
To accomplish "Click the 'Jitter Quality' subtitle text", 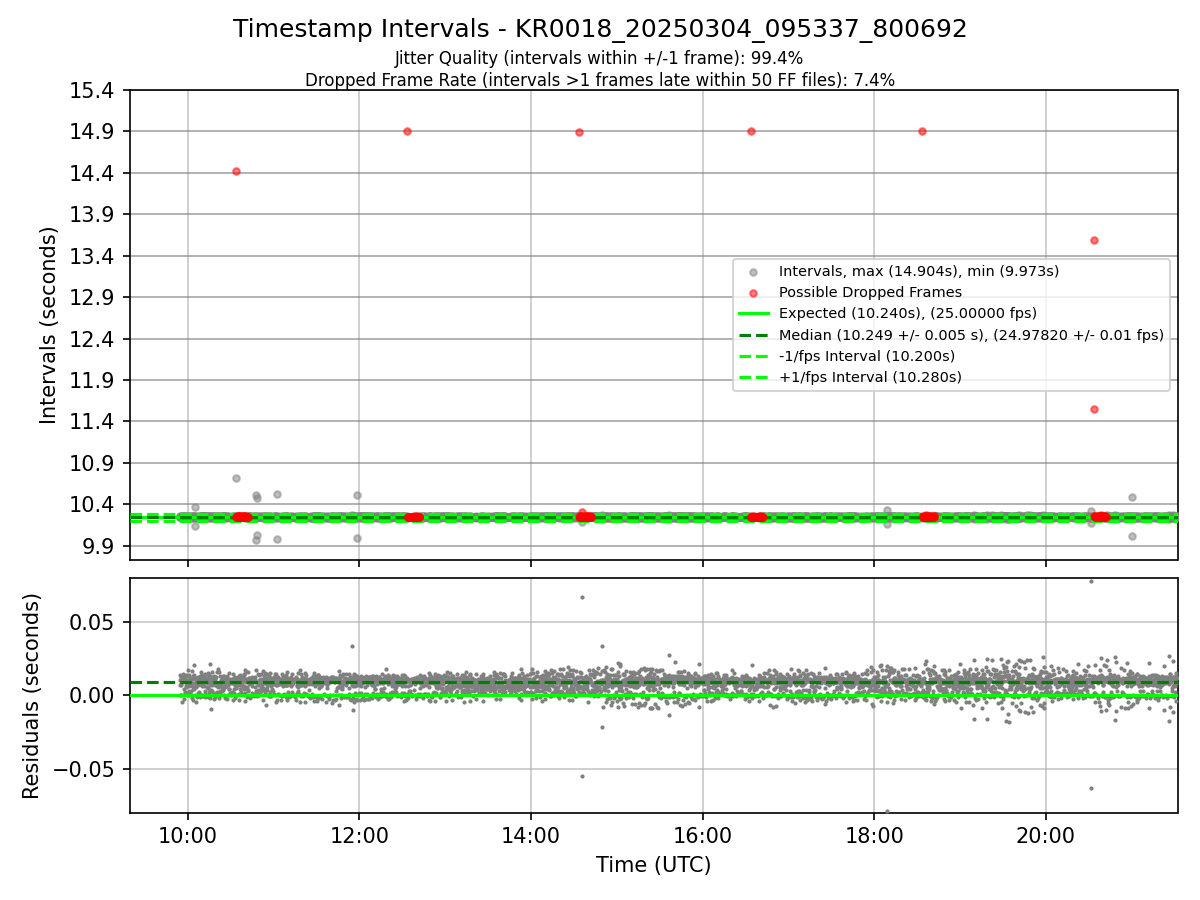I will click(599, 58).
